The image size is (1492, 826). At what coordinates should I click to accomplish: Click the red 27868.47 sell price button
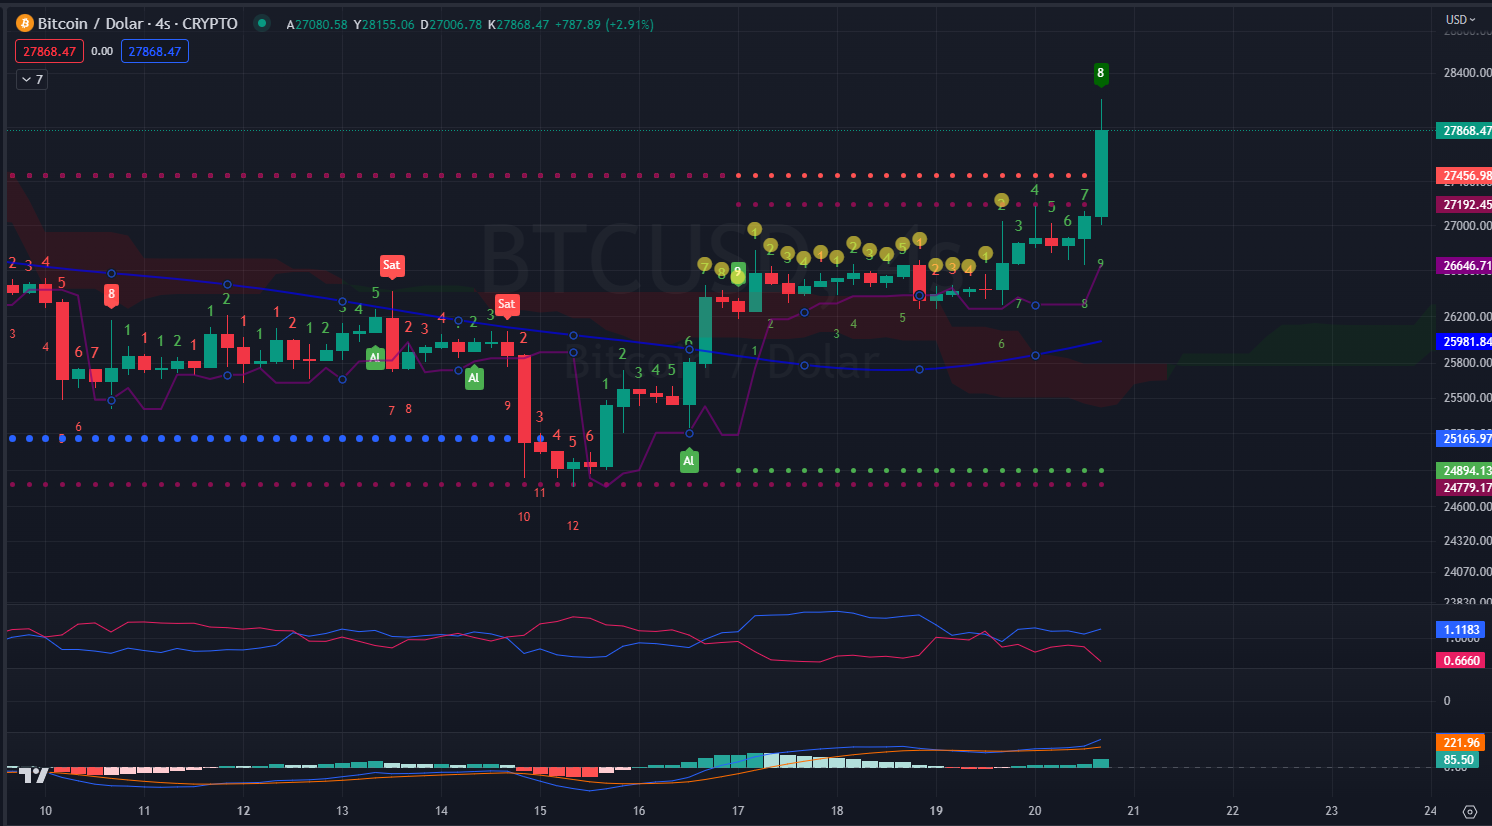[x=49, y=51]
